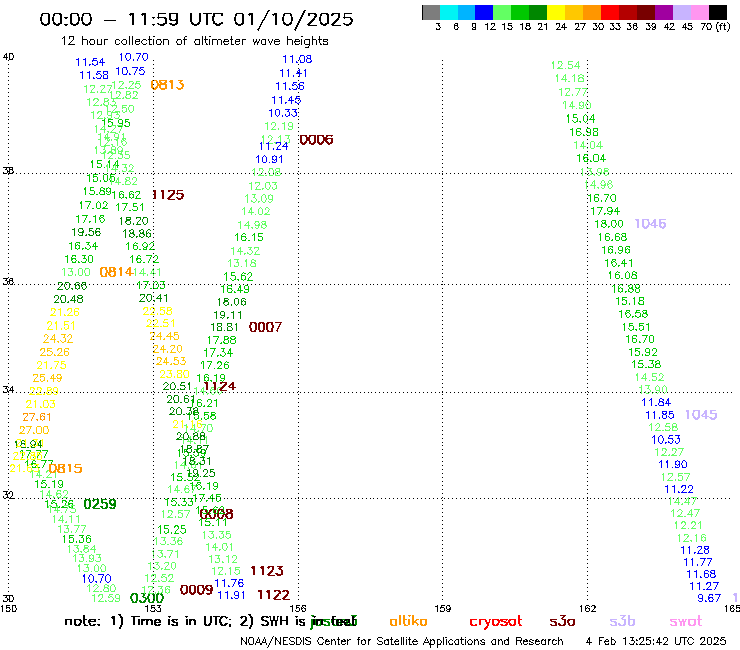Click longitude axis label '159'
This screenshot has width=740, height=650.
[443, 609]
